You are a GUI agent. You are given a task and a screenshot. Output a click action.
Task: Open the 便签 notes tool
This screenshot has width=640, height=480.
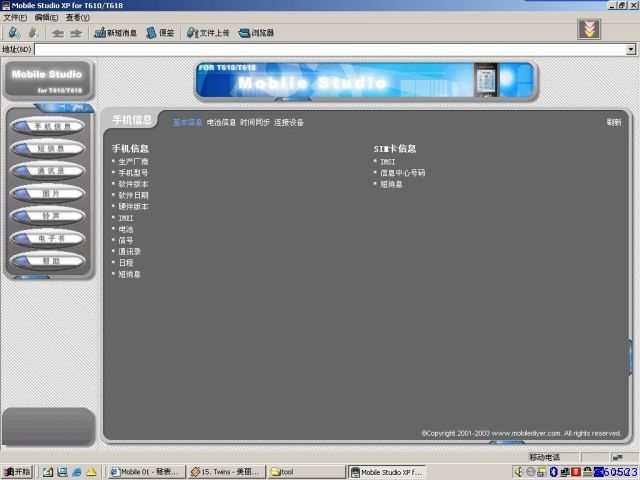(160, 33)
